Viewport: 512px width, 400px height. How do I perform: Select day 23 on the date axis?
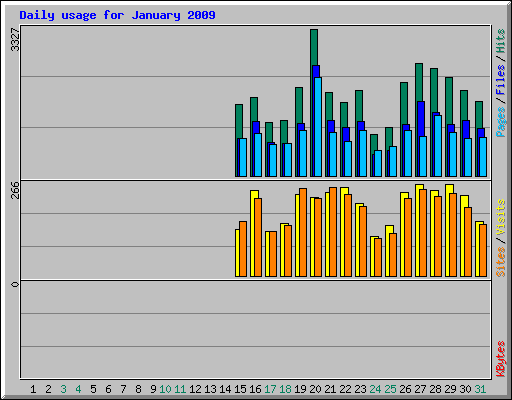pyautogui.click(x=360, y=389)
